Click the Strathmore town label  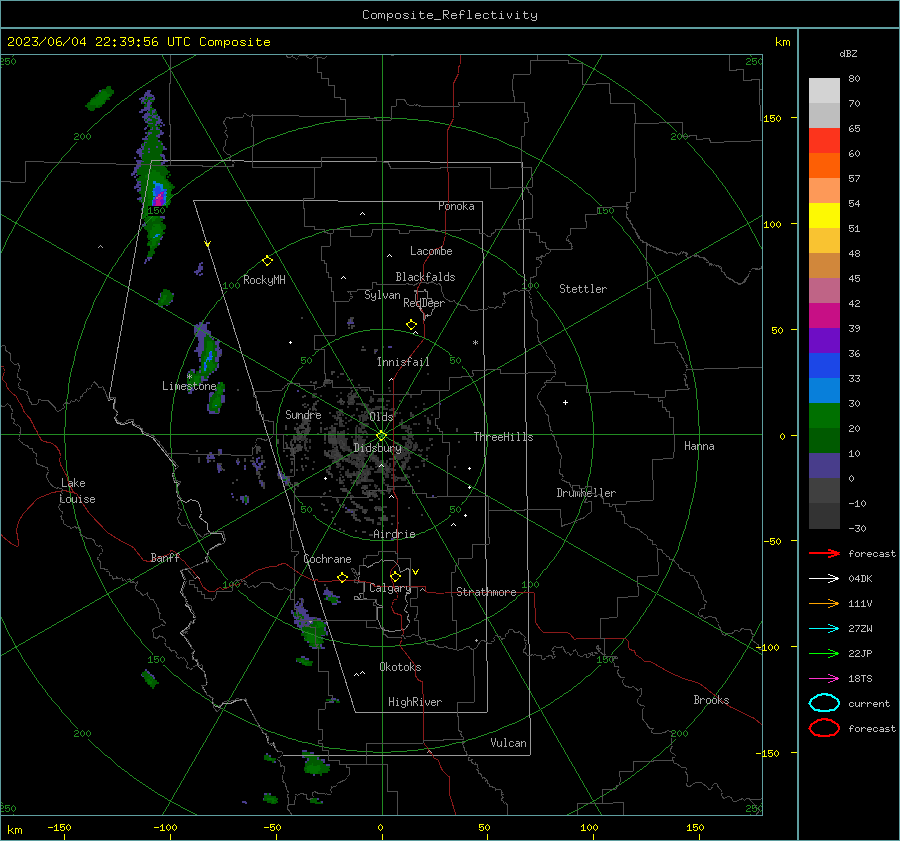486,592
